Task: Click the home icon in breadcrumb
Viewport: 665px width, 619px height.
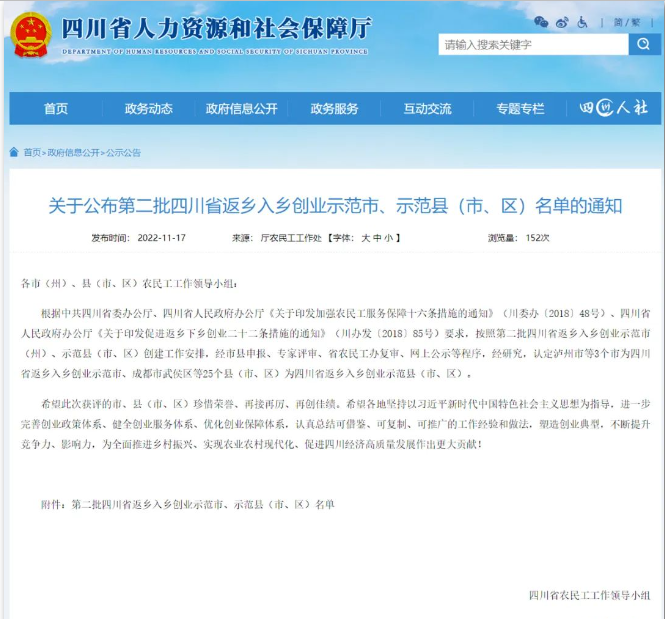Action: pos(14,153)
